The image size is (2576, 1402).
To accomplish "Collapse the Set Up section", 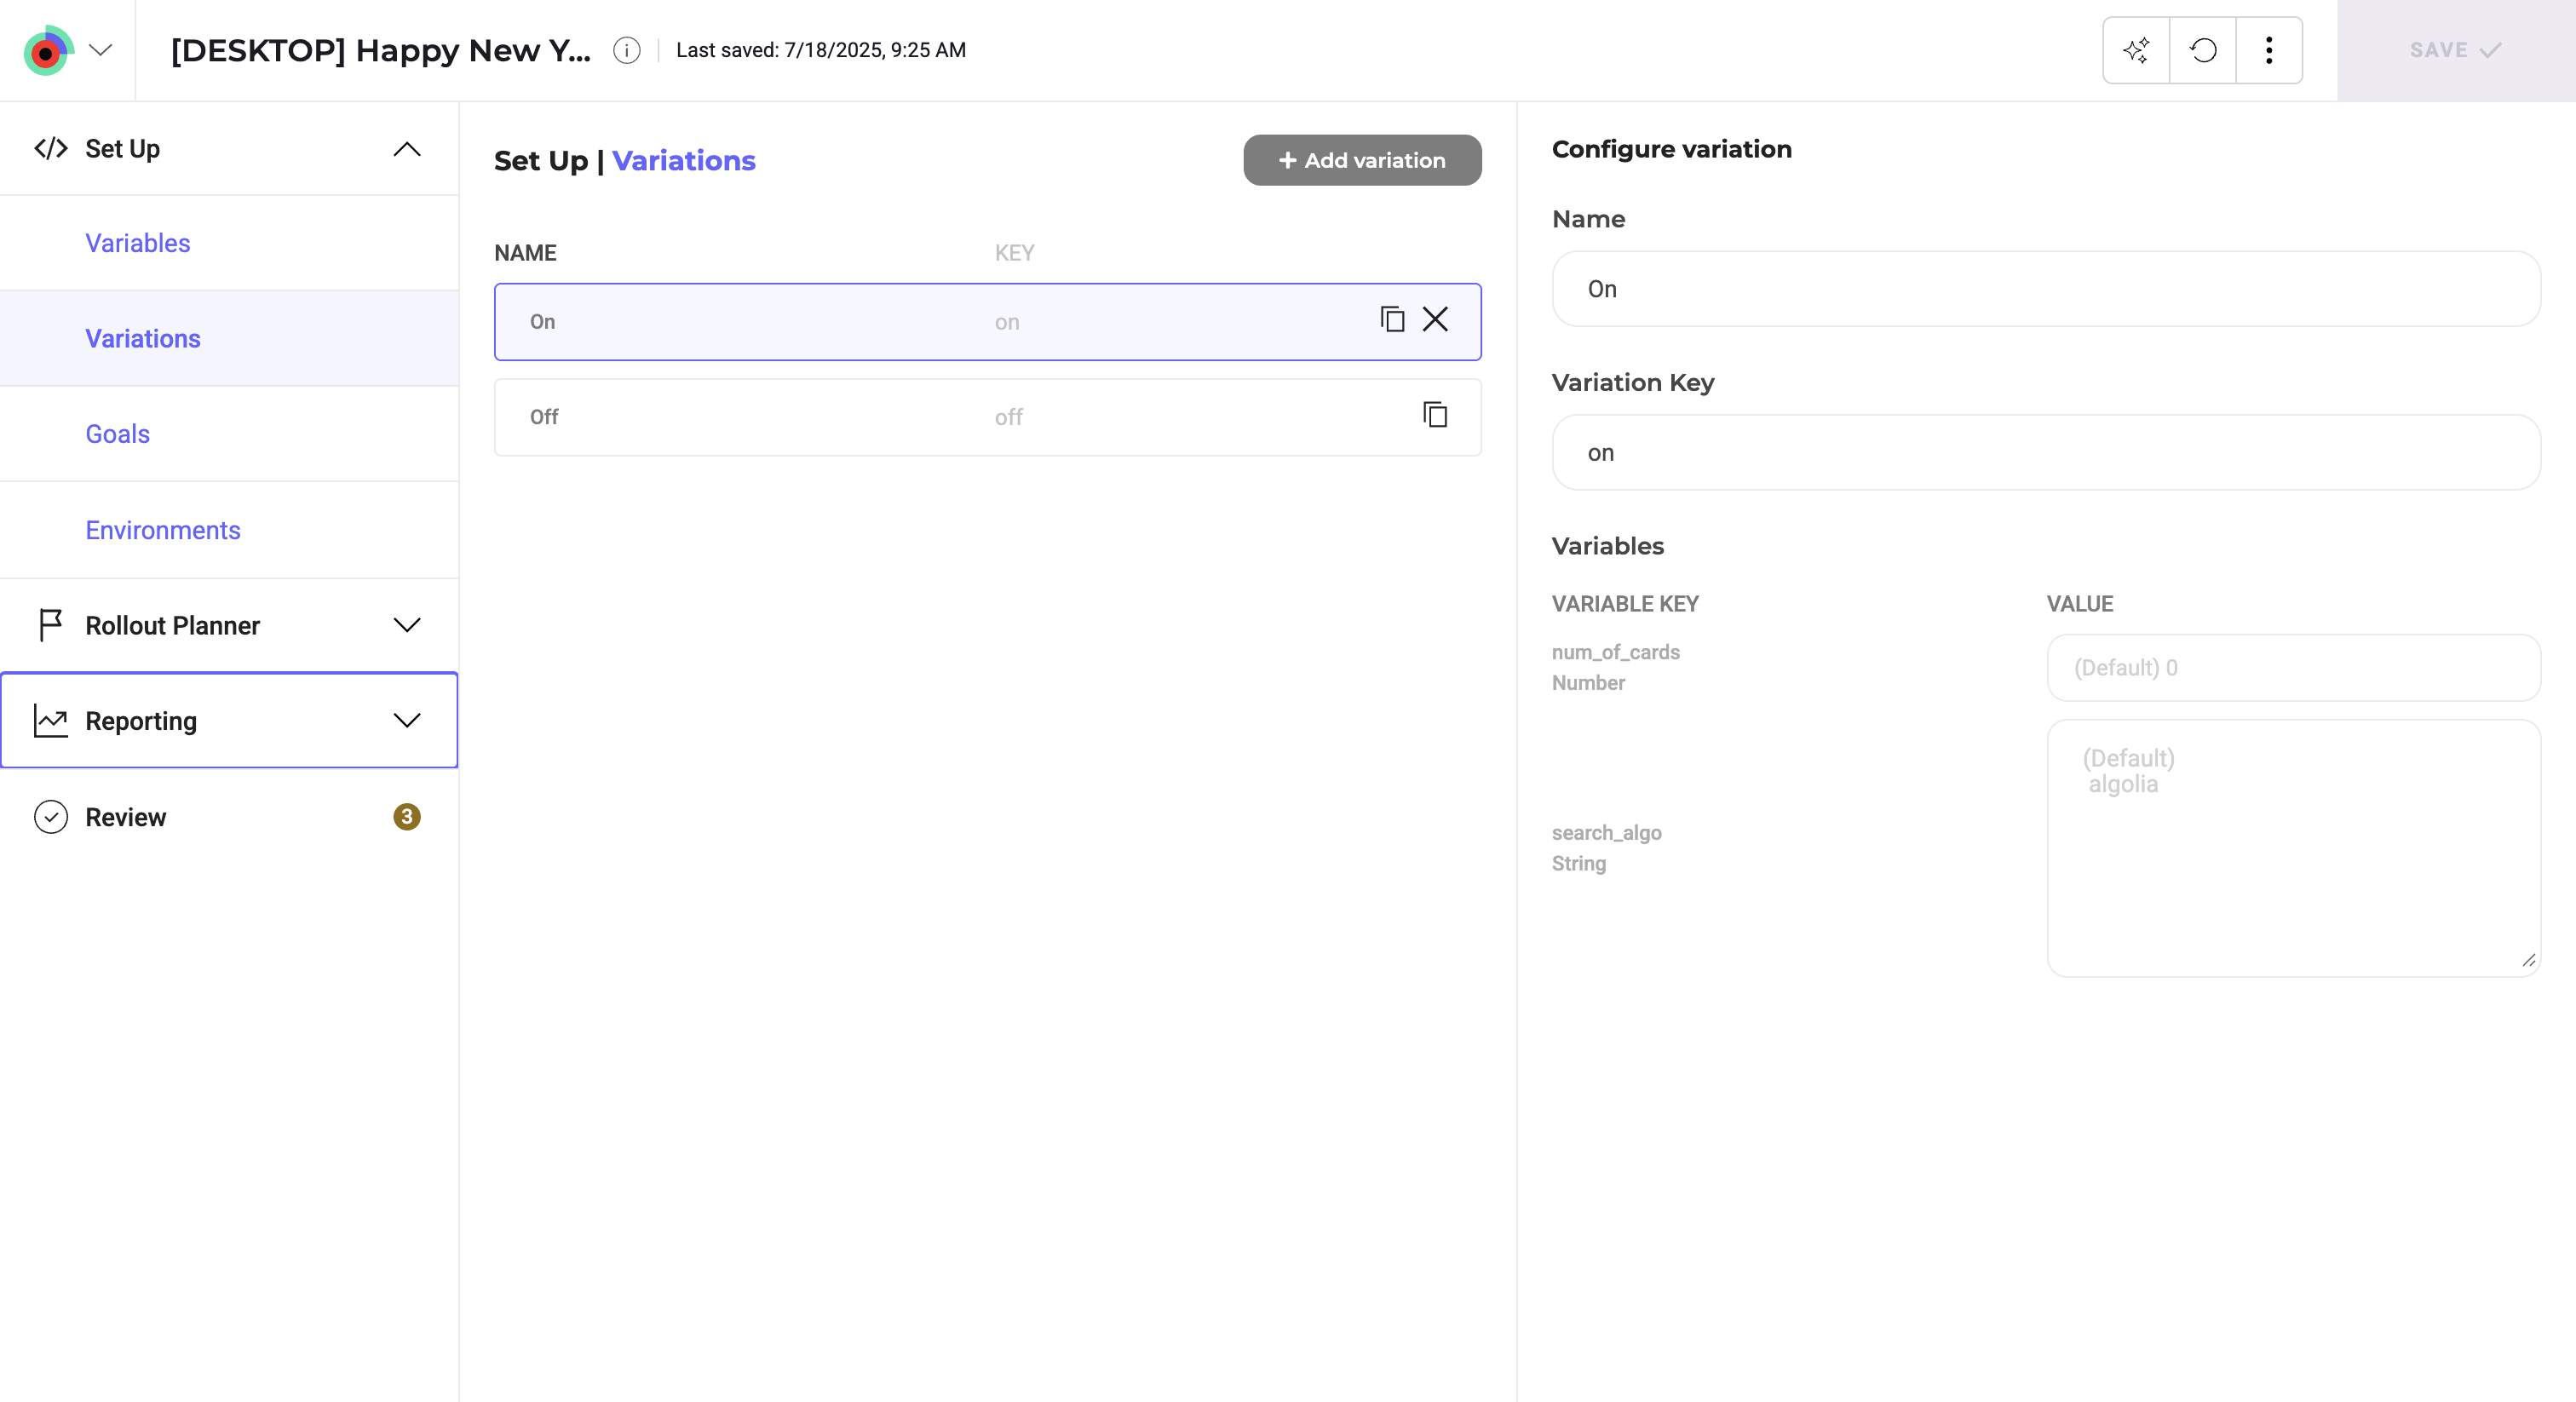I will [406, 149].
